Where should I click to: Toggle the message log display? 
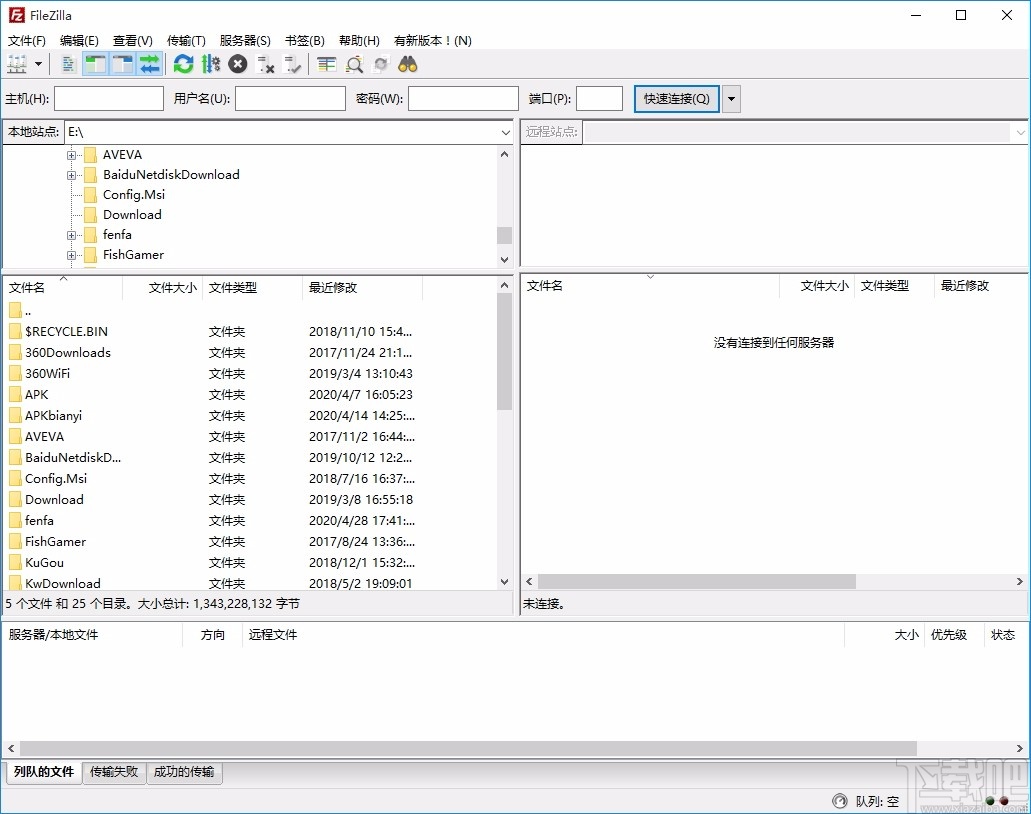coord(68,63)
